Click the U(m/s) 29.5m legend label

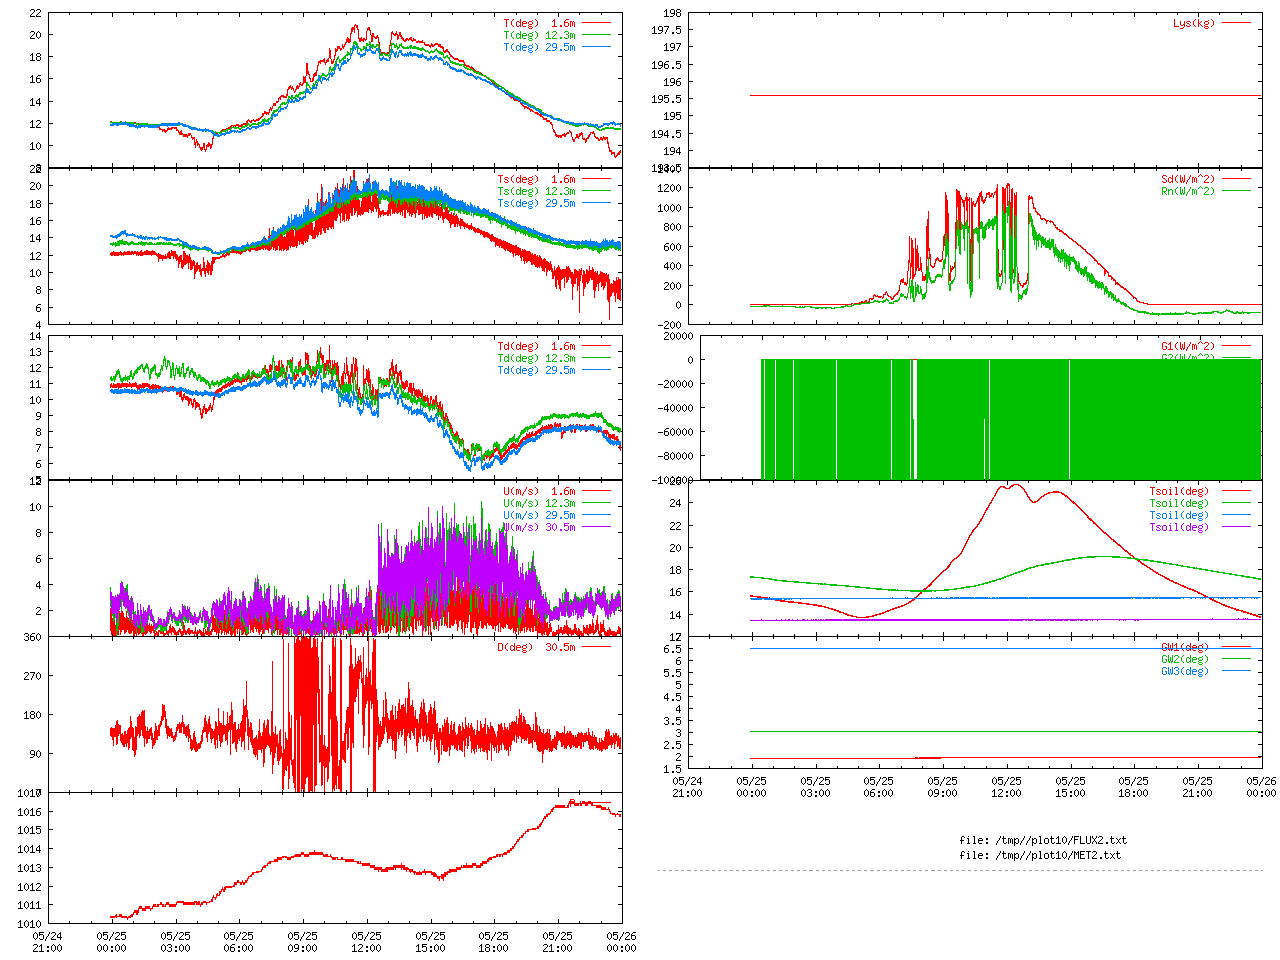[x=539, y=516]
